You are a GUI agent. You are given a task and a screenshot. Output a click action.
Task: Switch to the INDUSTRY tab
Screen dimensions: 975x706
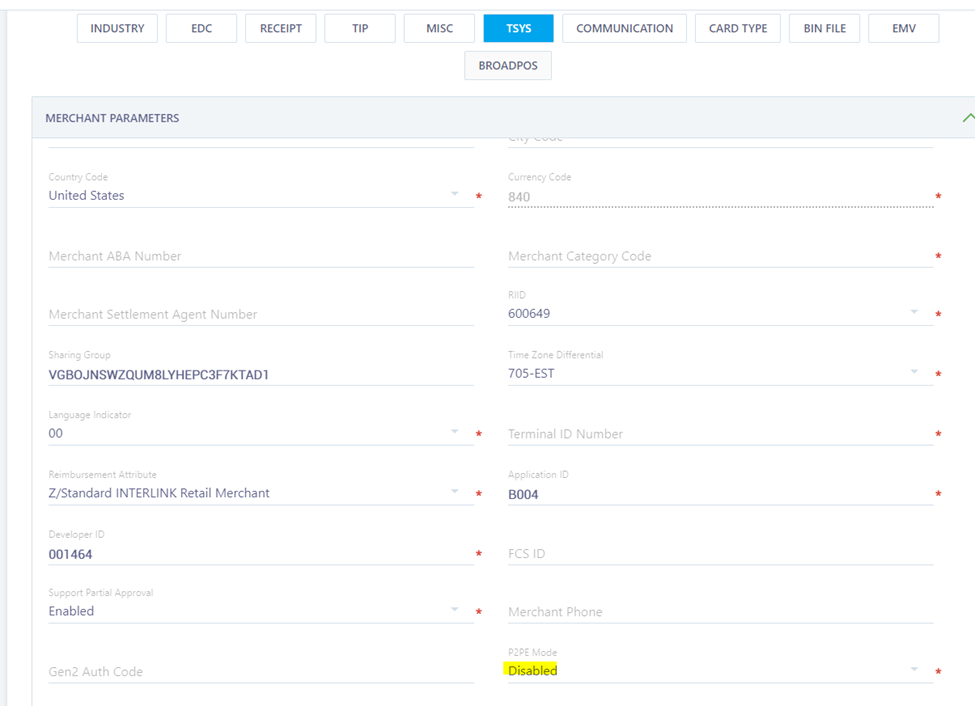[x=117, y=29]
